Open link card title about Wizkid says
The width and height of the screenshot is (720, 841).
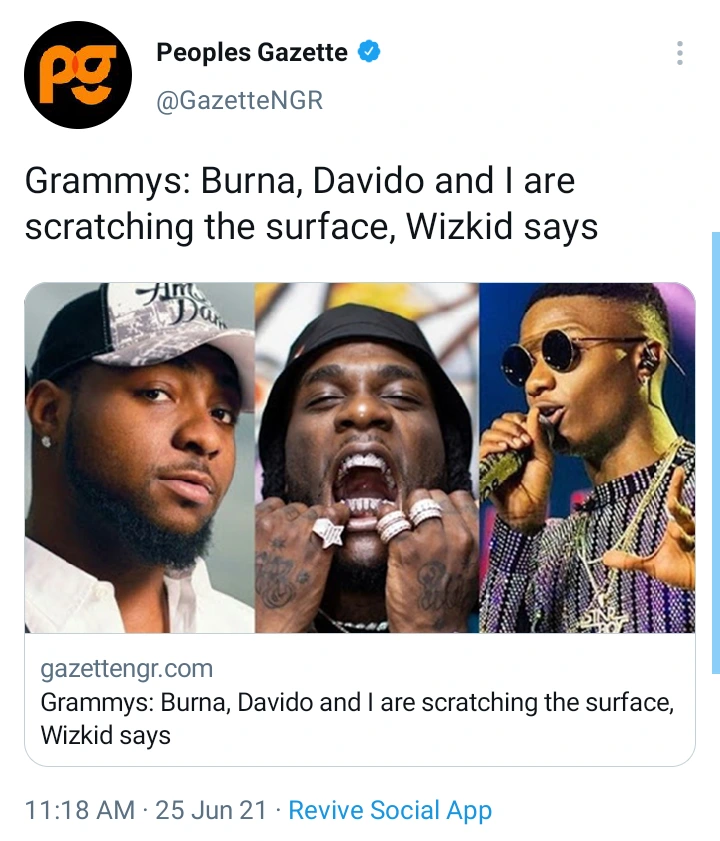357,719
